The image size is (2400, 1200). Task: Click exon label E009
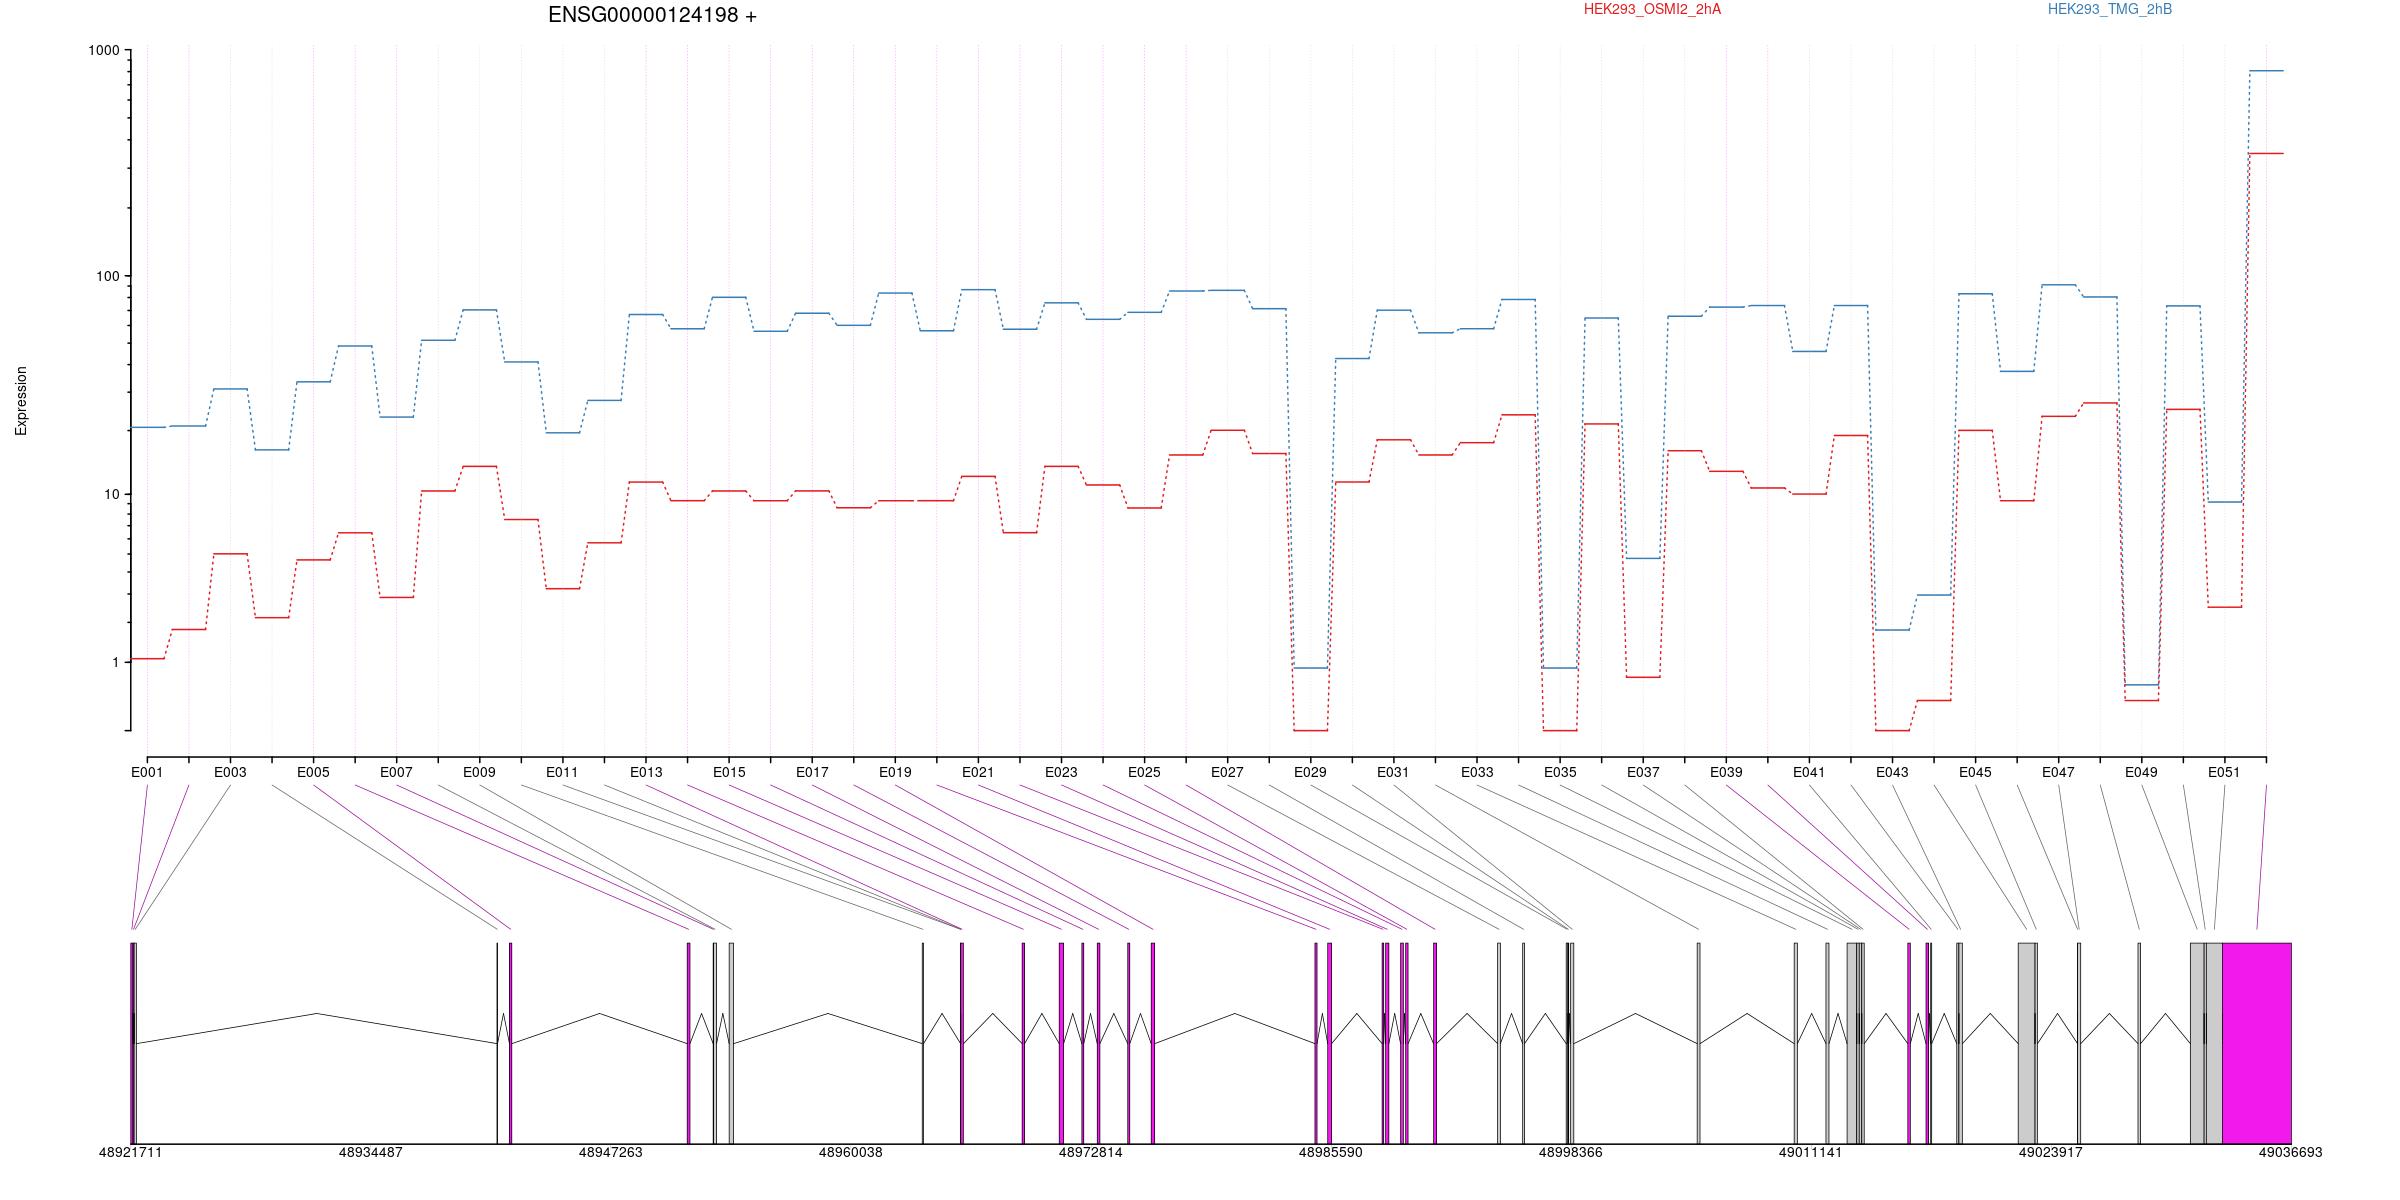pos(479,772)
